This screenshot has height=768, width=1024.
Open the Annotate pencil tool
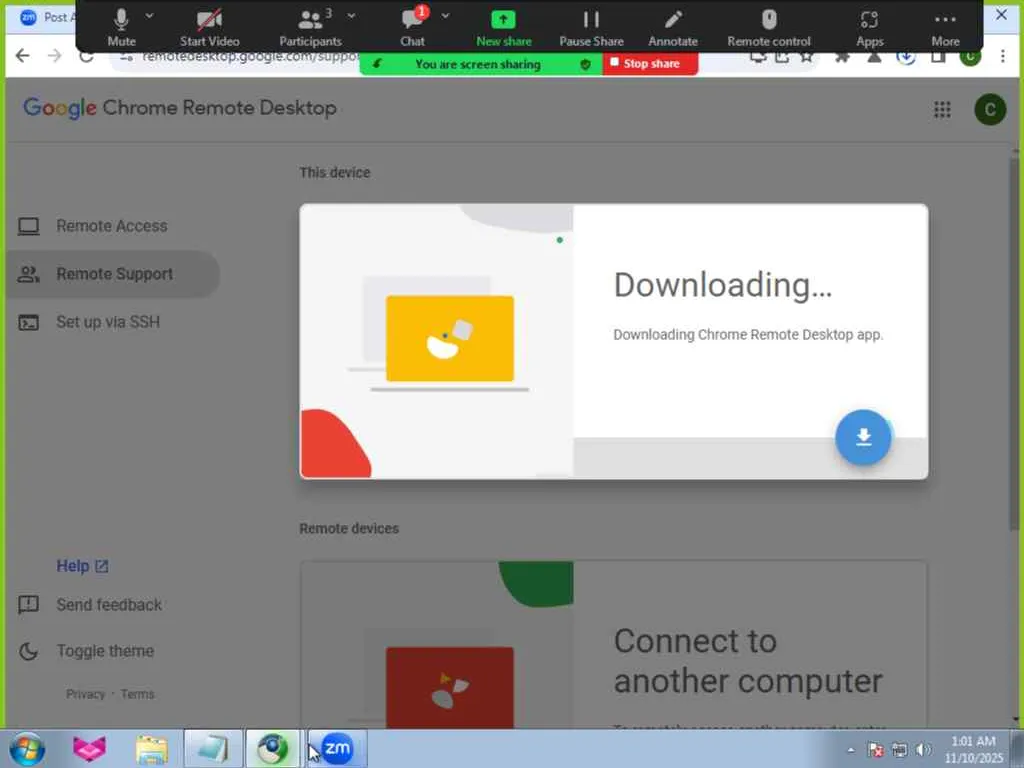click(673, 27)
